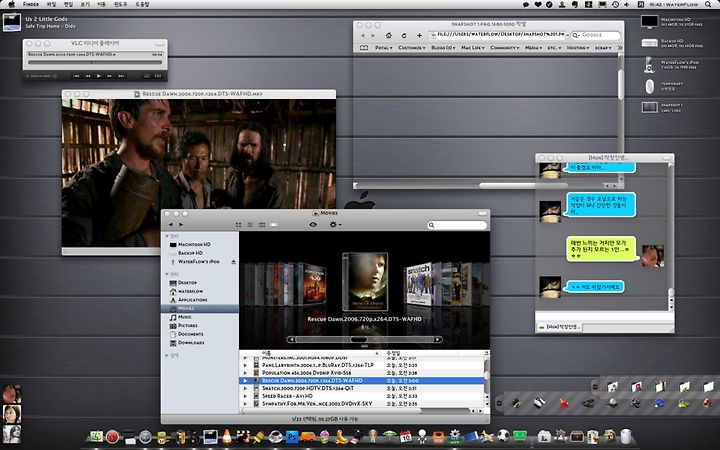Open Macintosh HD desktop drive icon

pyautogui.click(x=649, y=22)
